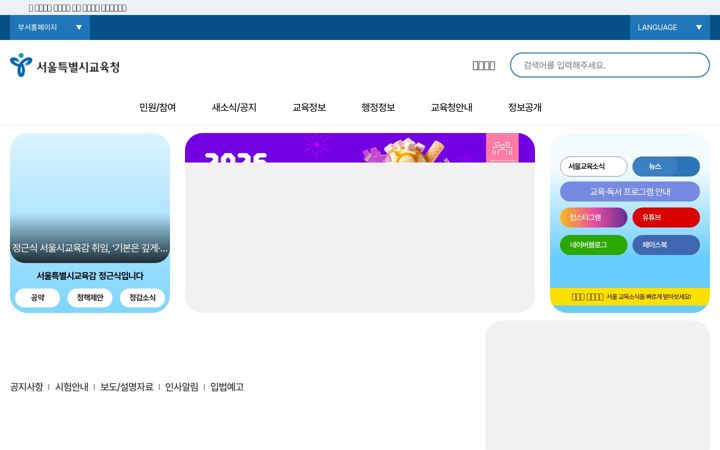Viewport: 720px width, 450px height.
Task: Click the yellow 서울 교육소식 subscribe banner
Action: (x=630, y=297)
